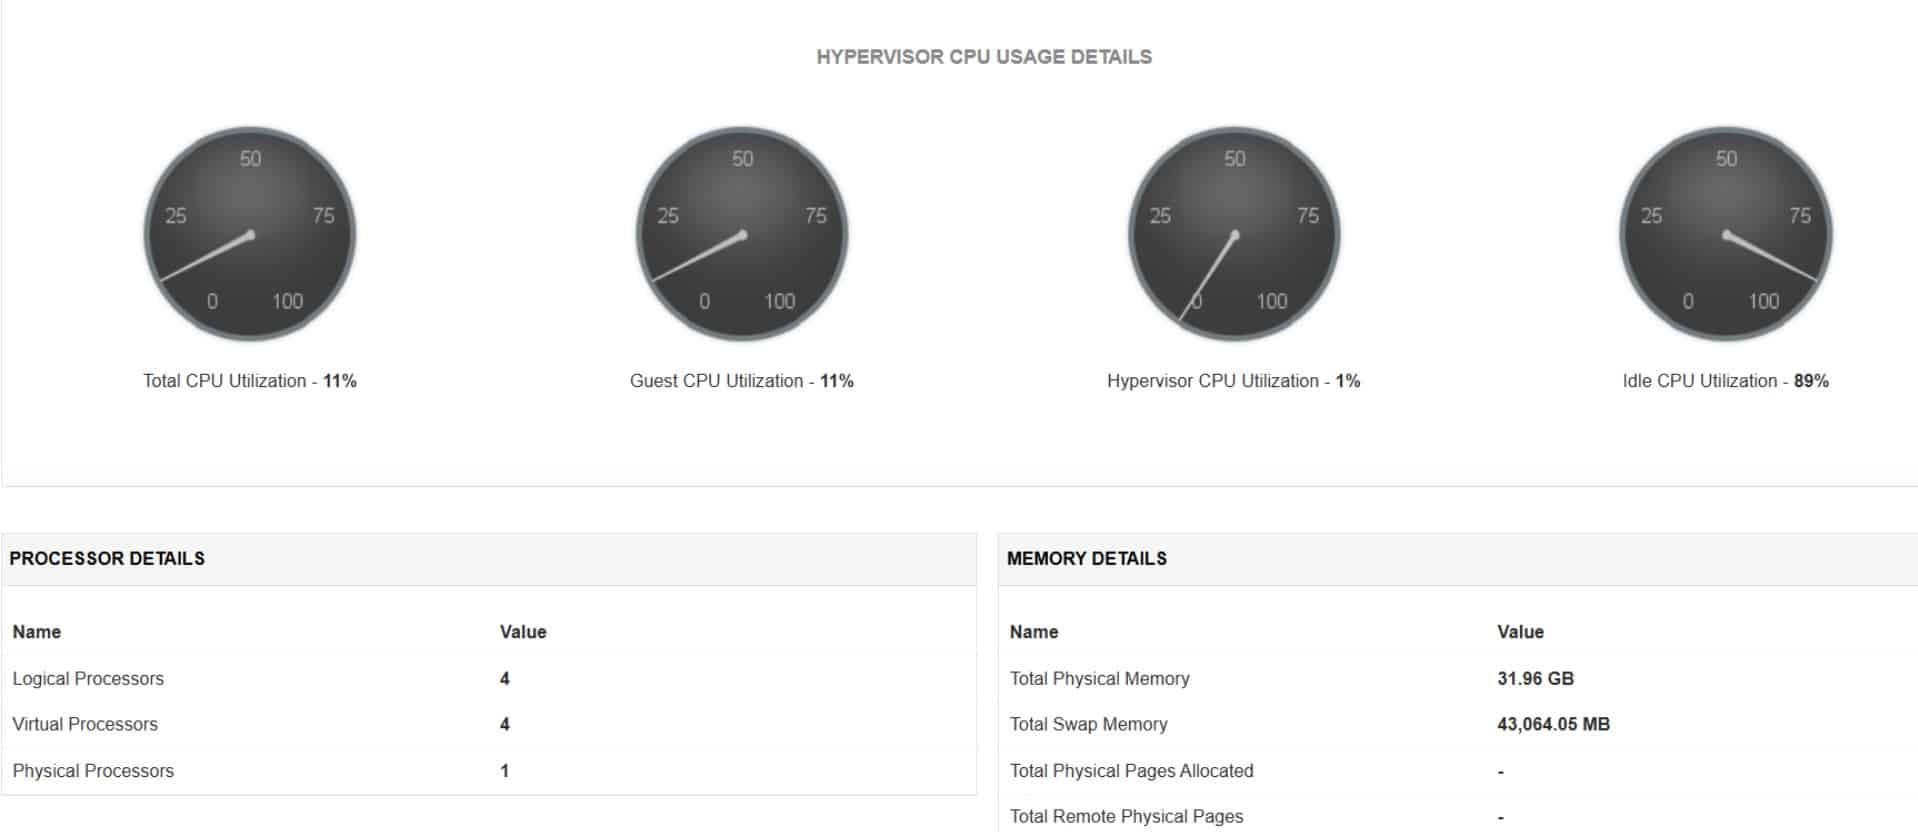The width and height of the screenshot is (1918, 832).
Task: Sort by the Value column in Processor Details
Action: [522, 632]
